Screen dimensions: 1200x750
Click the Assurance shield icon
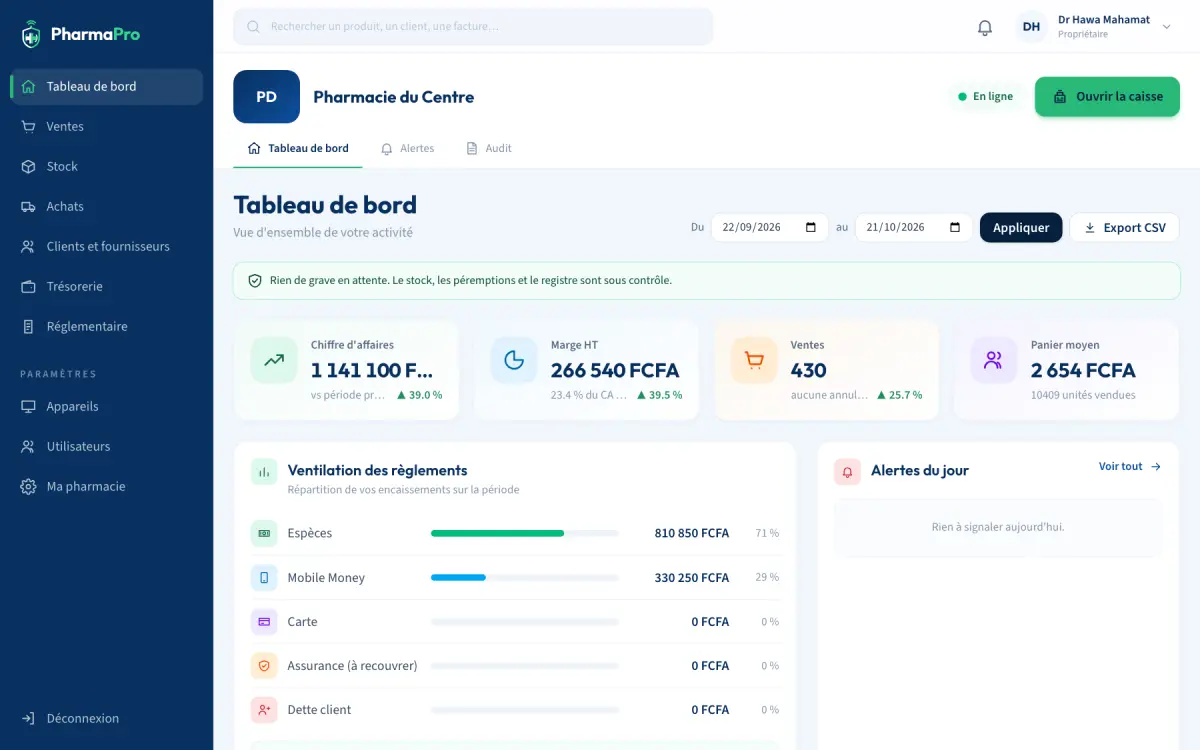point(264,665)
